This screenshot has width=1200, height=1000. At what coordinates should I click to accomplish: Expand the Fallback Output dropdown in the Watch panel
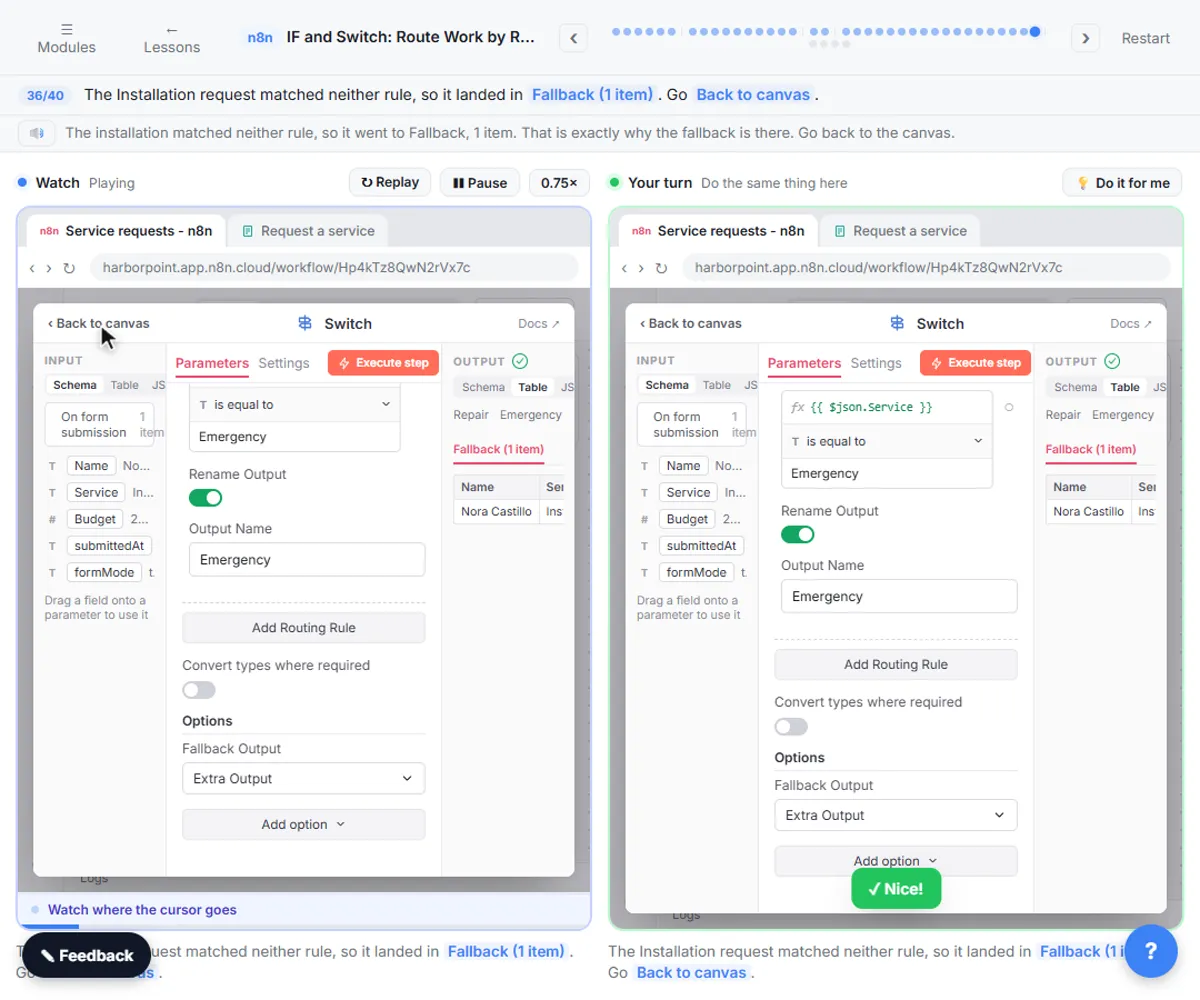tap(303, 778)
